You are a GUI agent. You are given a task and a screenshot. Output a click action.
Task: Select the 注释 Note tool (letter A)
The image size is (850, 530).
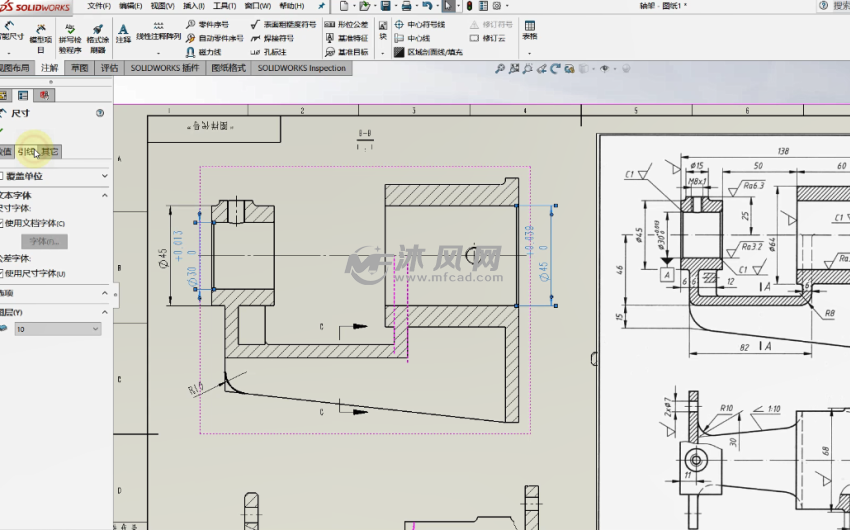click(123, 34)
